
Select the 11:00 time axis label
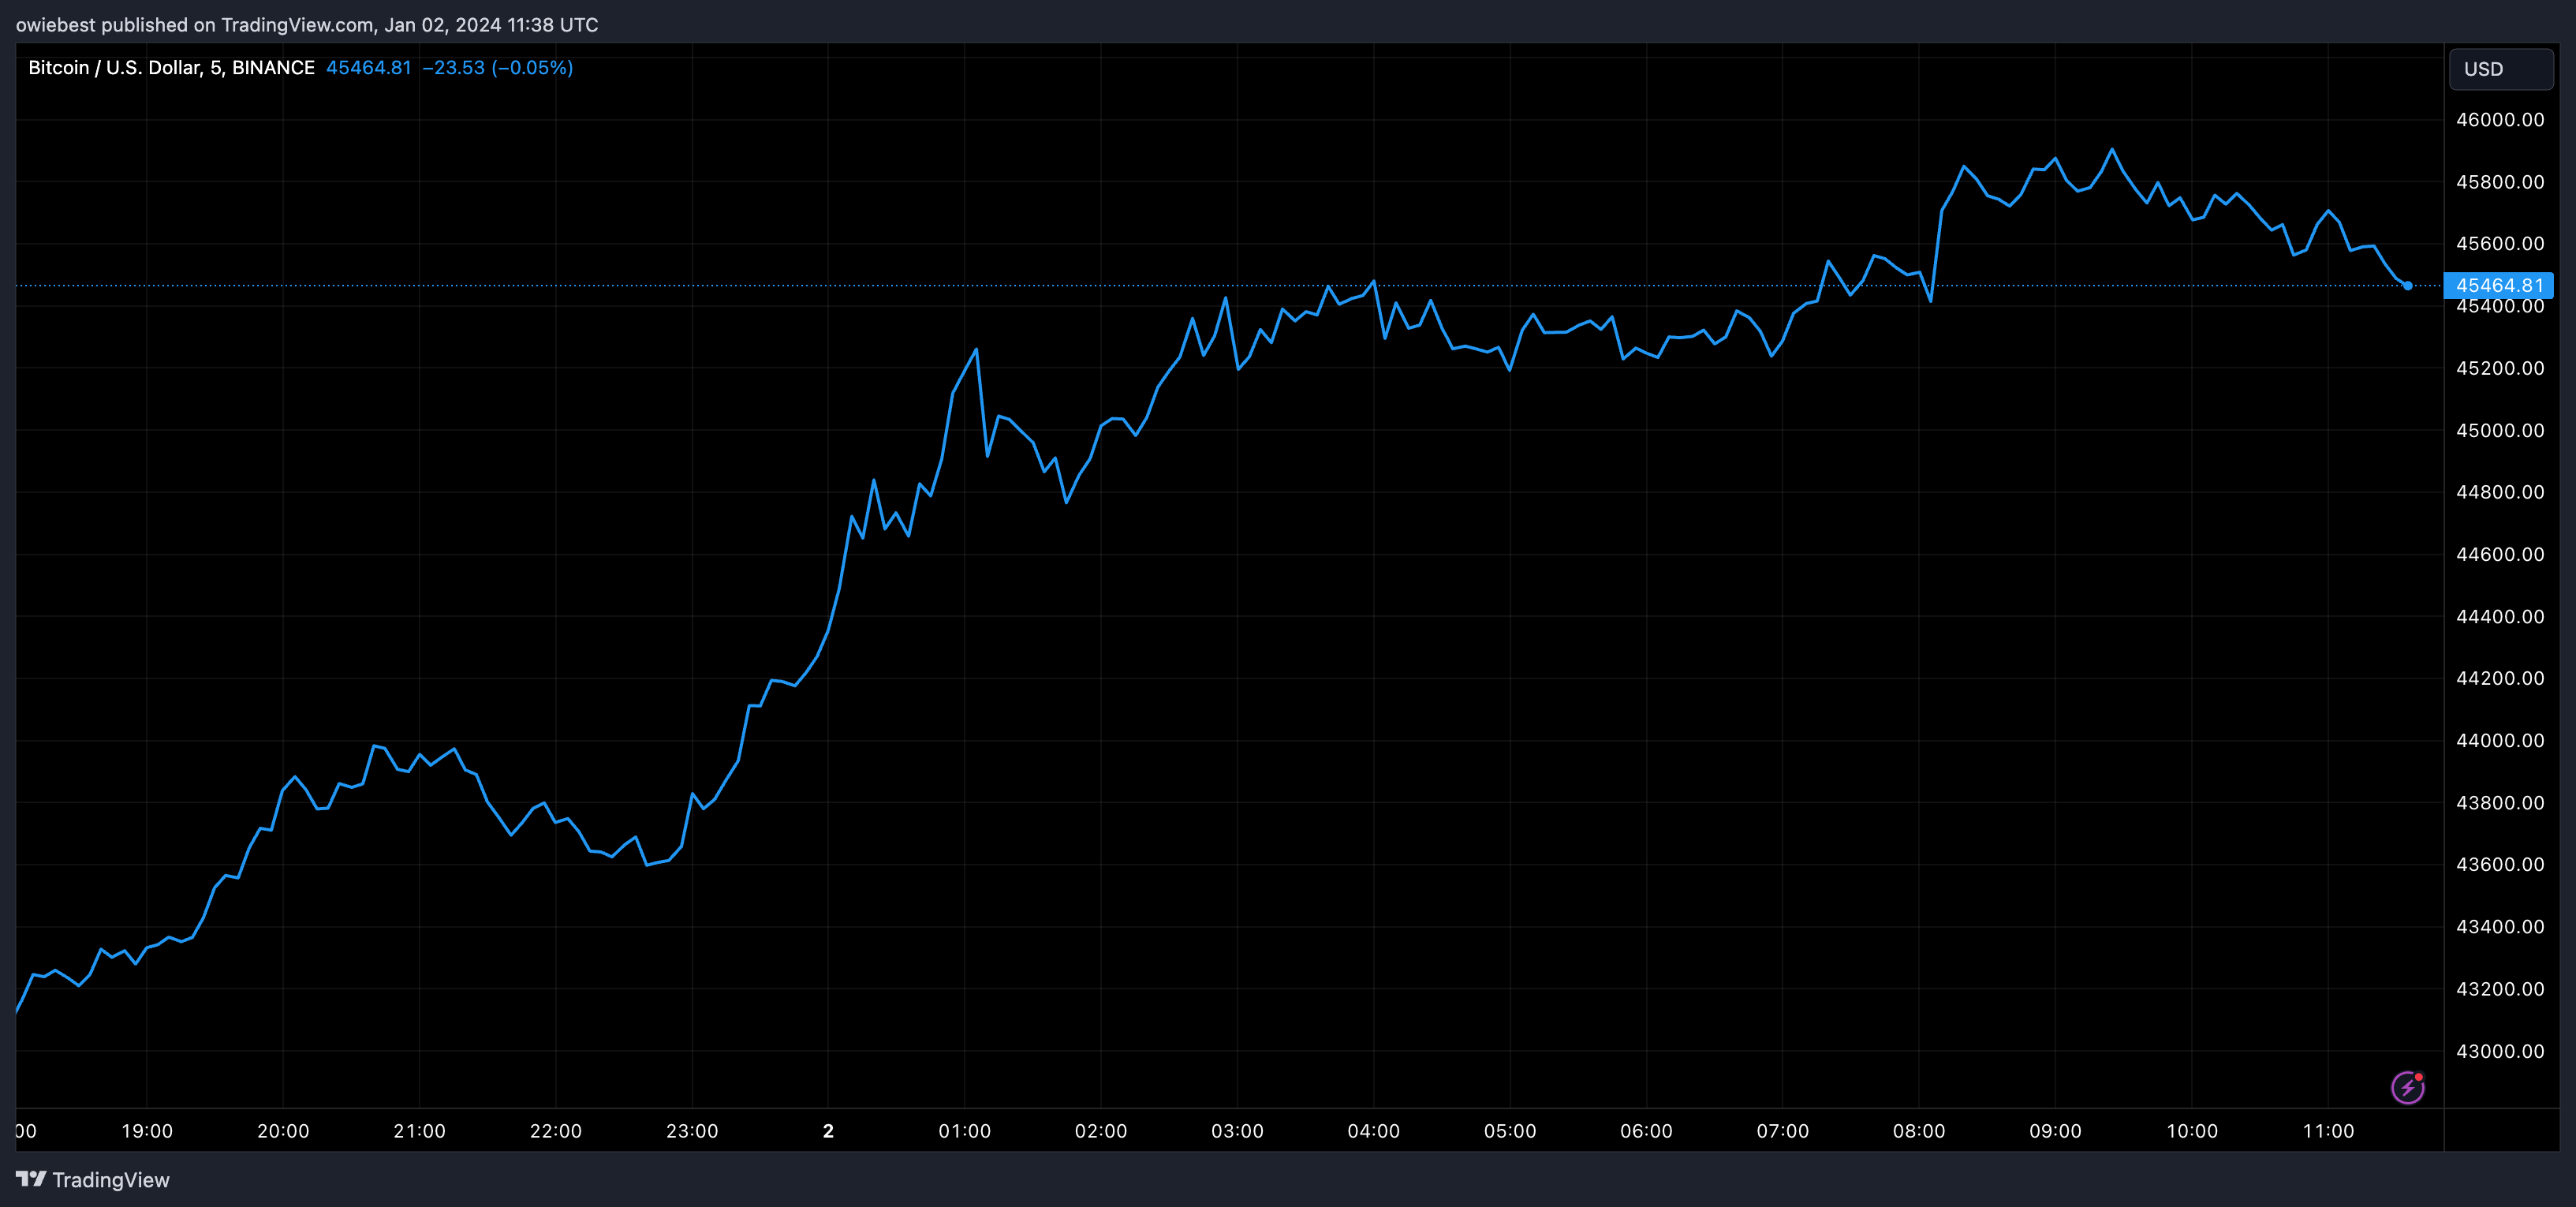[2327, 1131]
